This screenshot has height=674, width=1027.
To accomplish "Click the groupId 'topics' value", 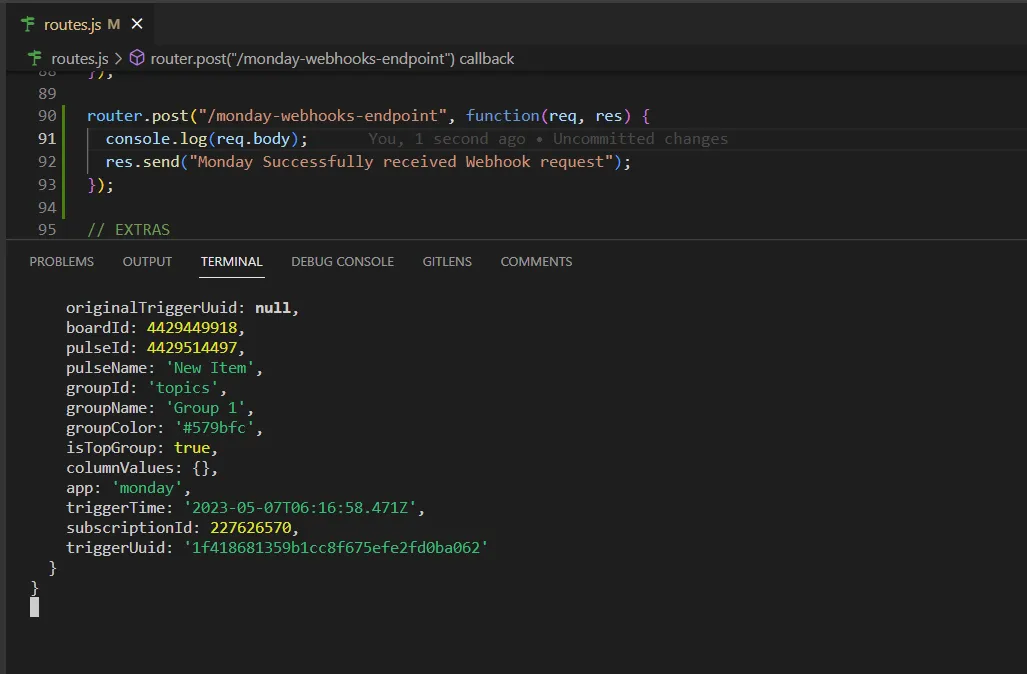I will tap(183, 388).
